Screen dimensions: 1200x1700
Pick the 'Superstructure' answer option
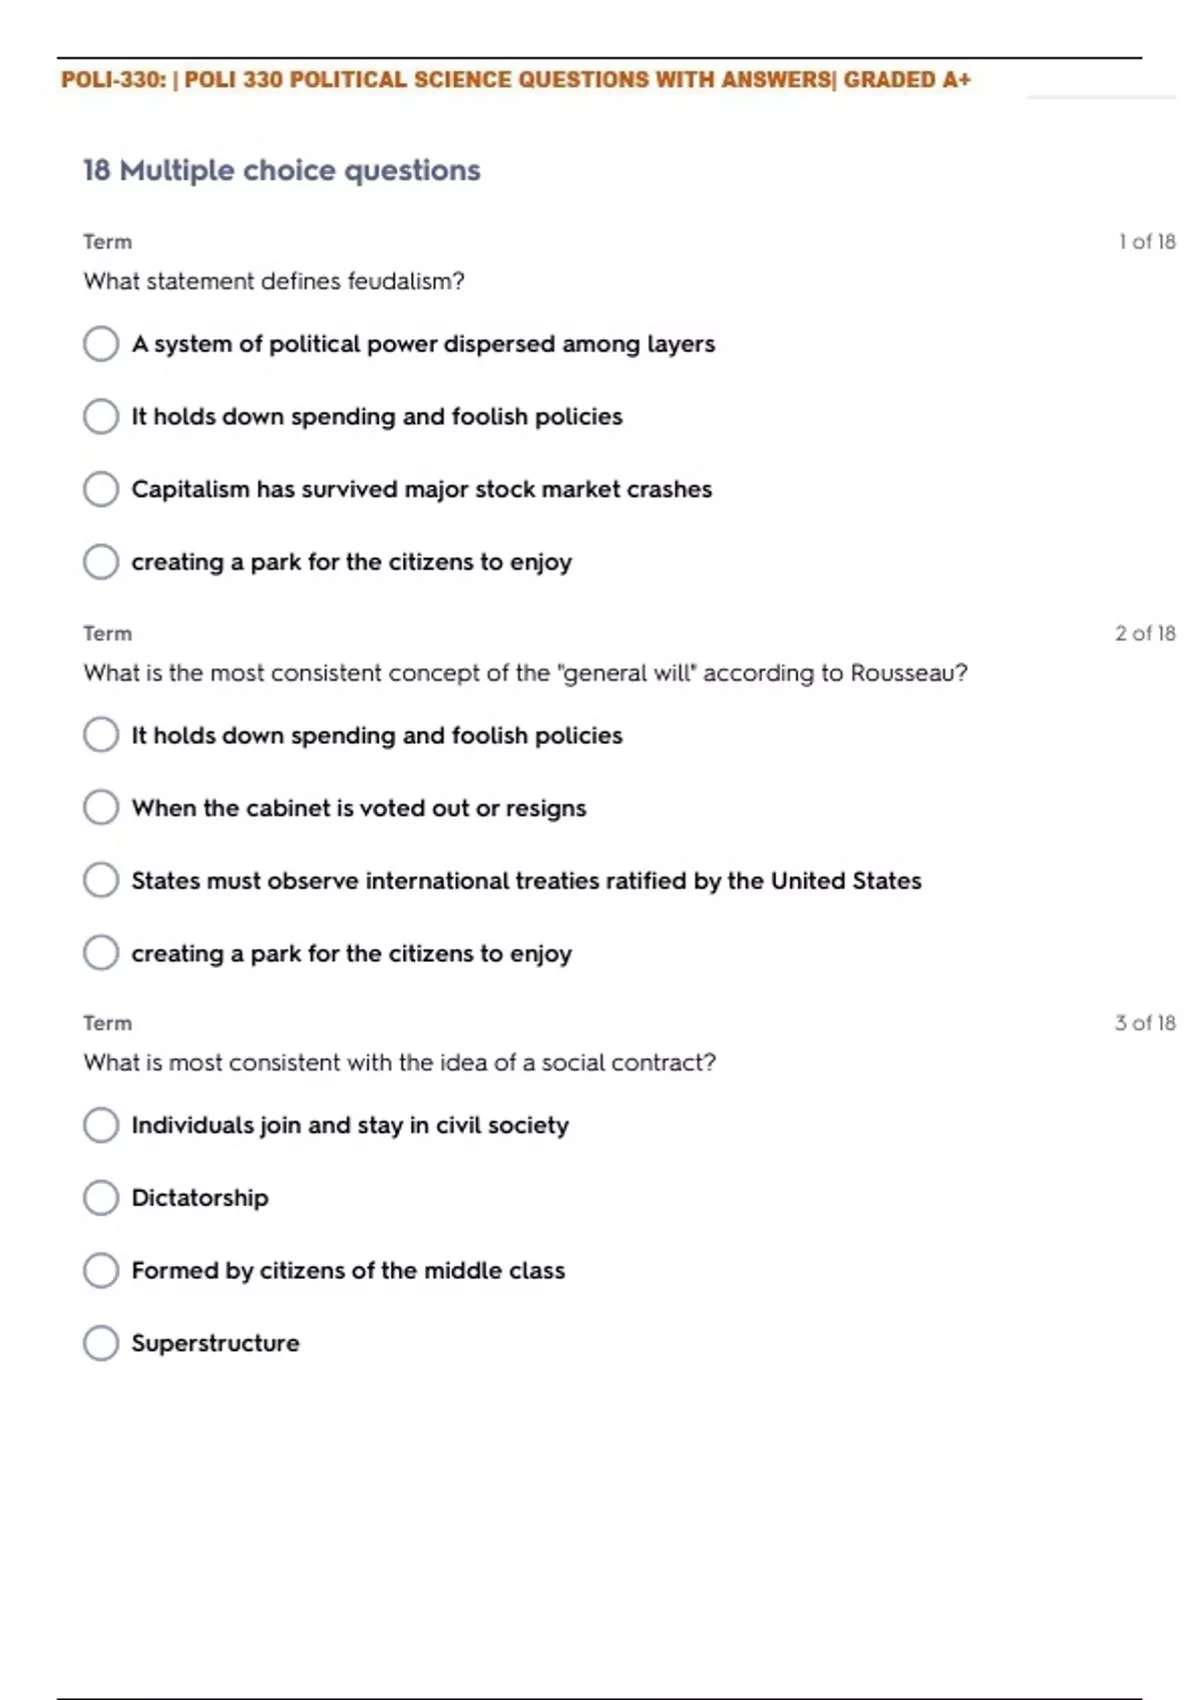[x=101, y=1343]
